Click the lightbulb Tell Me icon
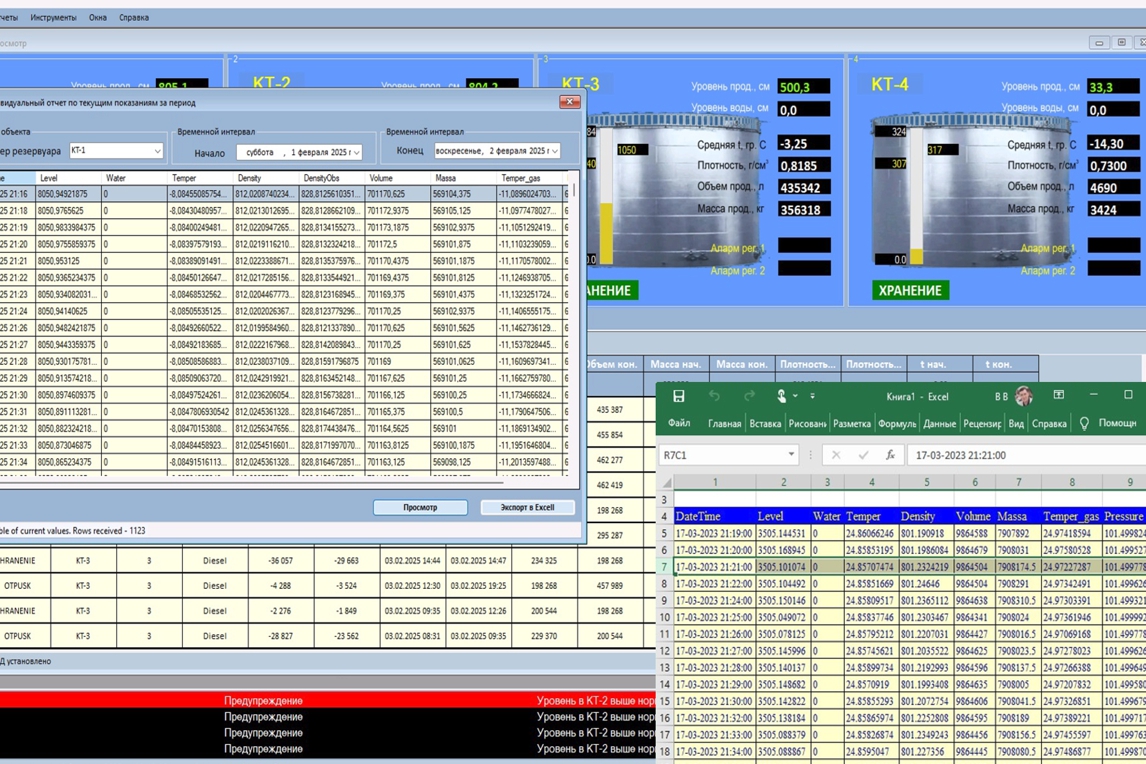Viewport: 1146px width, 764px height. pyautogui.click(x=1083, y=424)
